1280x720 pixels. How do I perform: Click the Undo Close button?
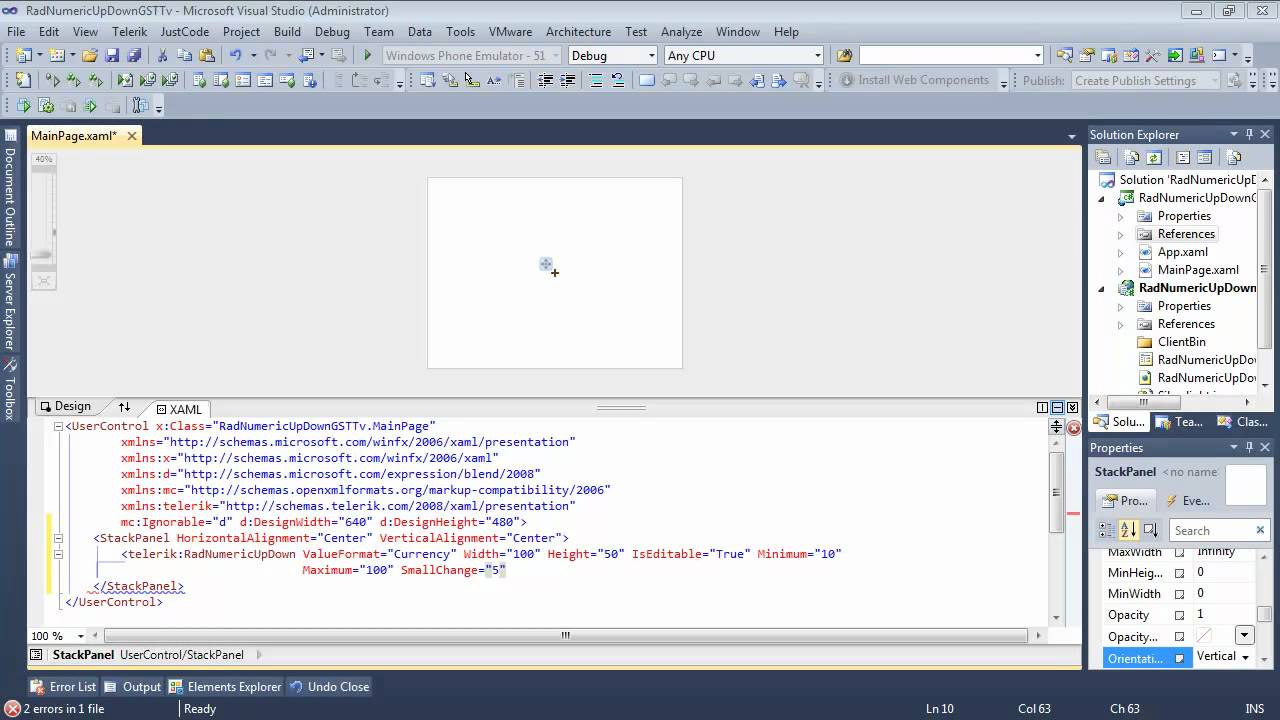click(x=329, y=687)
